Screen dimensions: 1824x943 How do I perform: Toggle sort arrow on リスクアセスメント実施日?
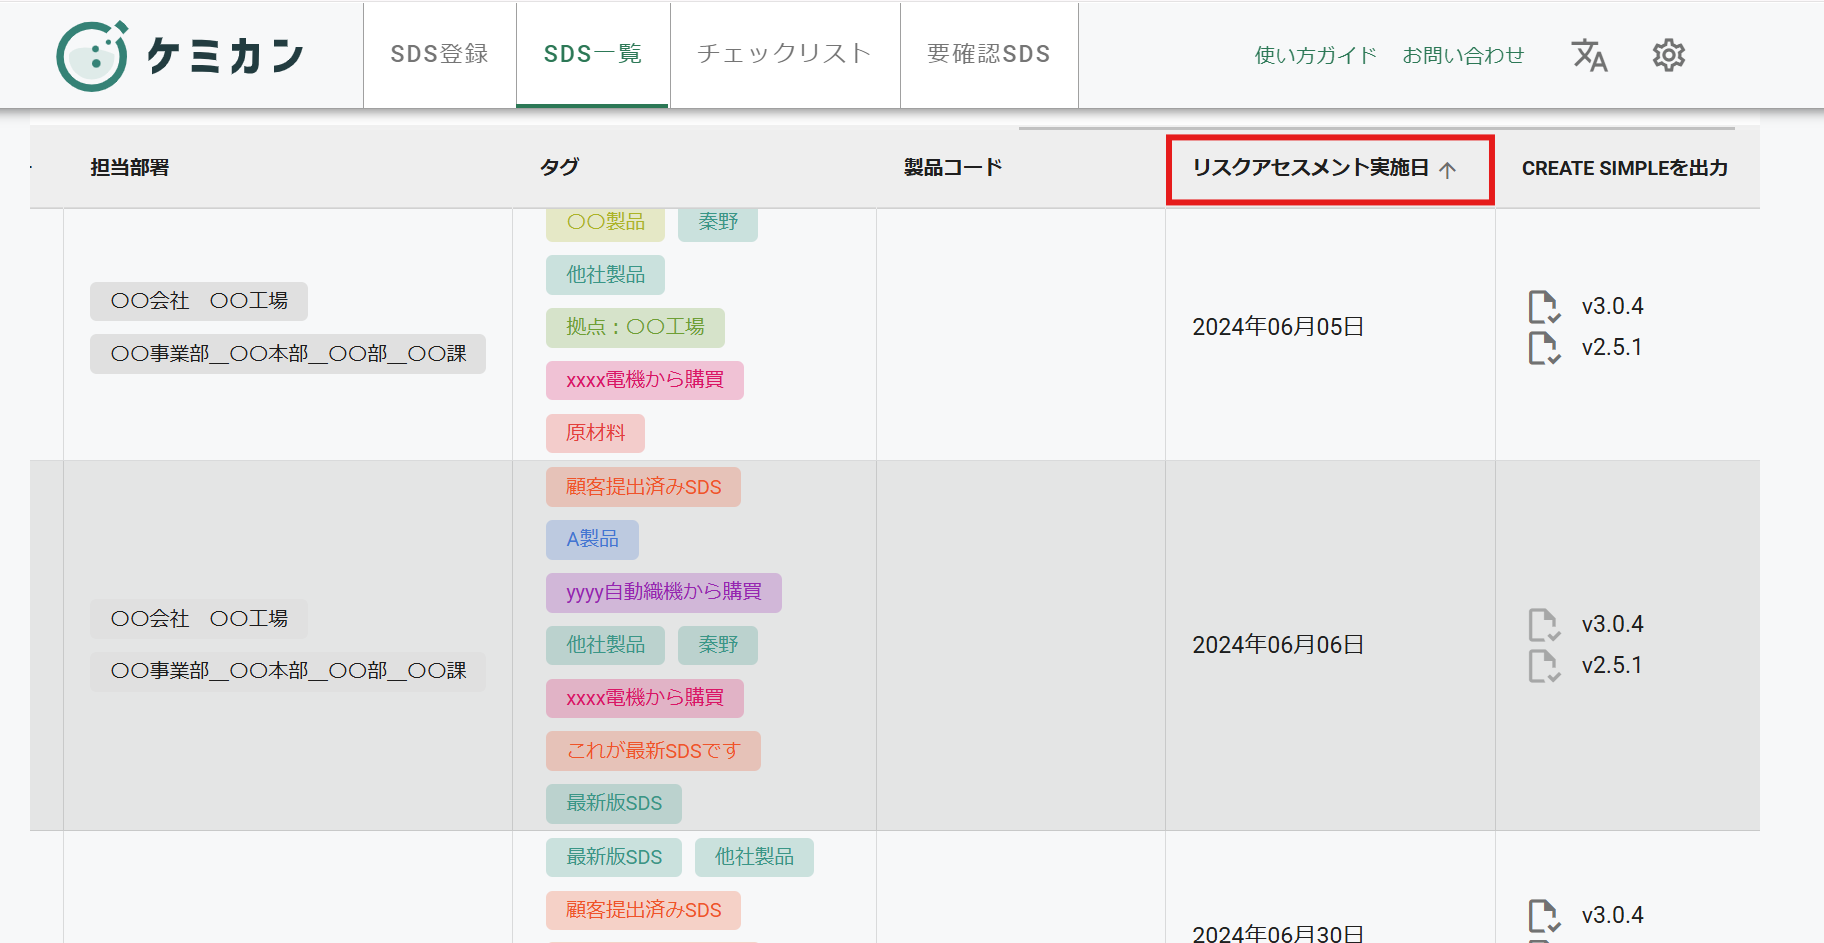(1447, 169)
